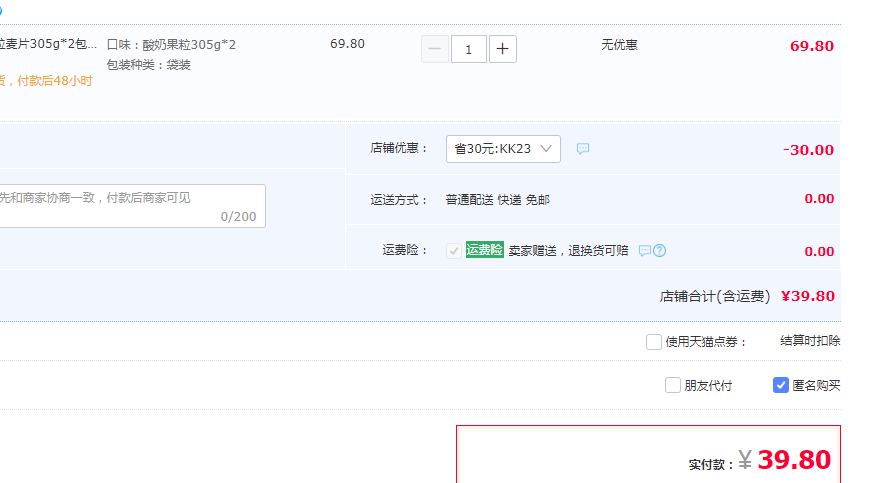Toggle the 运费险 checkbox

(x=453, y=250)
